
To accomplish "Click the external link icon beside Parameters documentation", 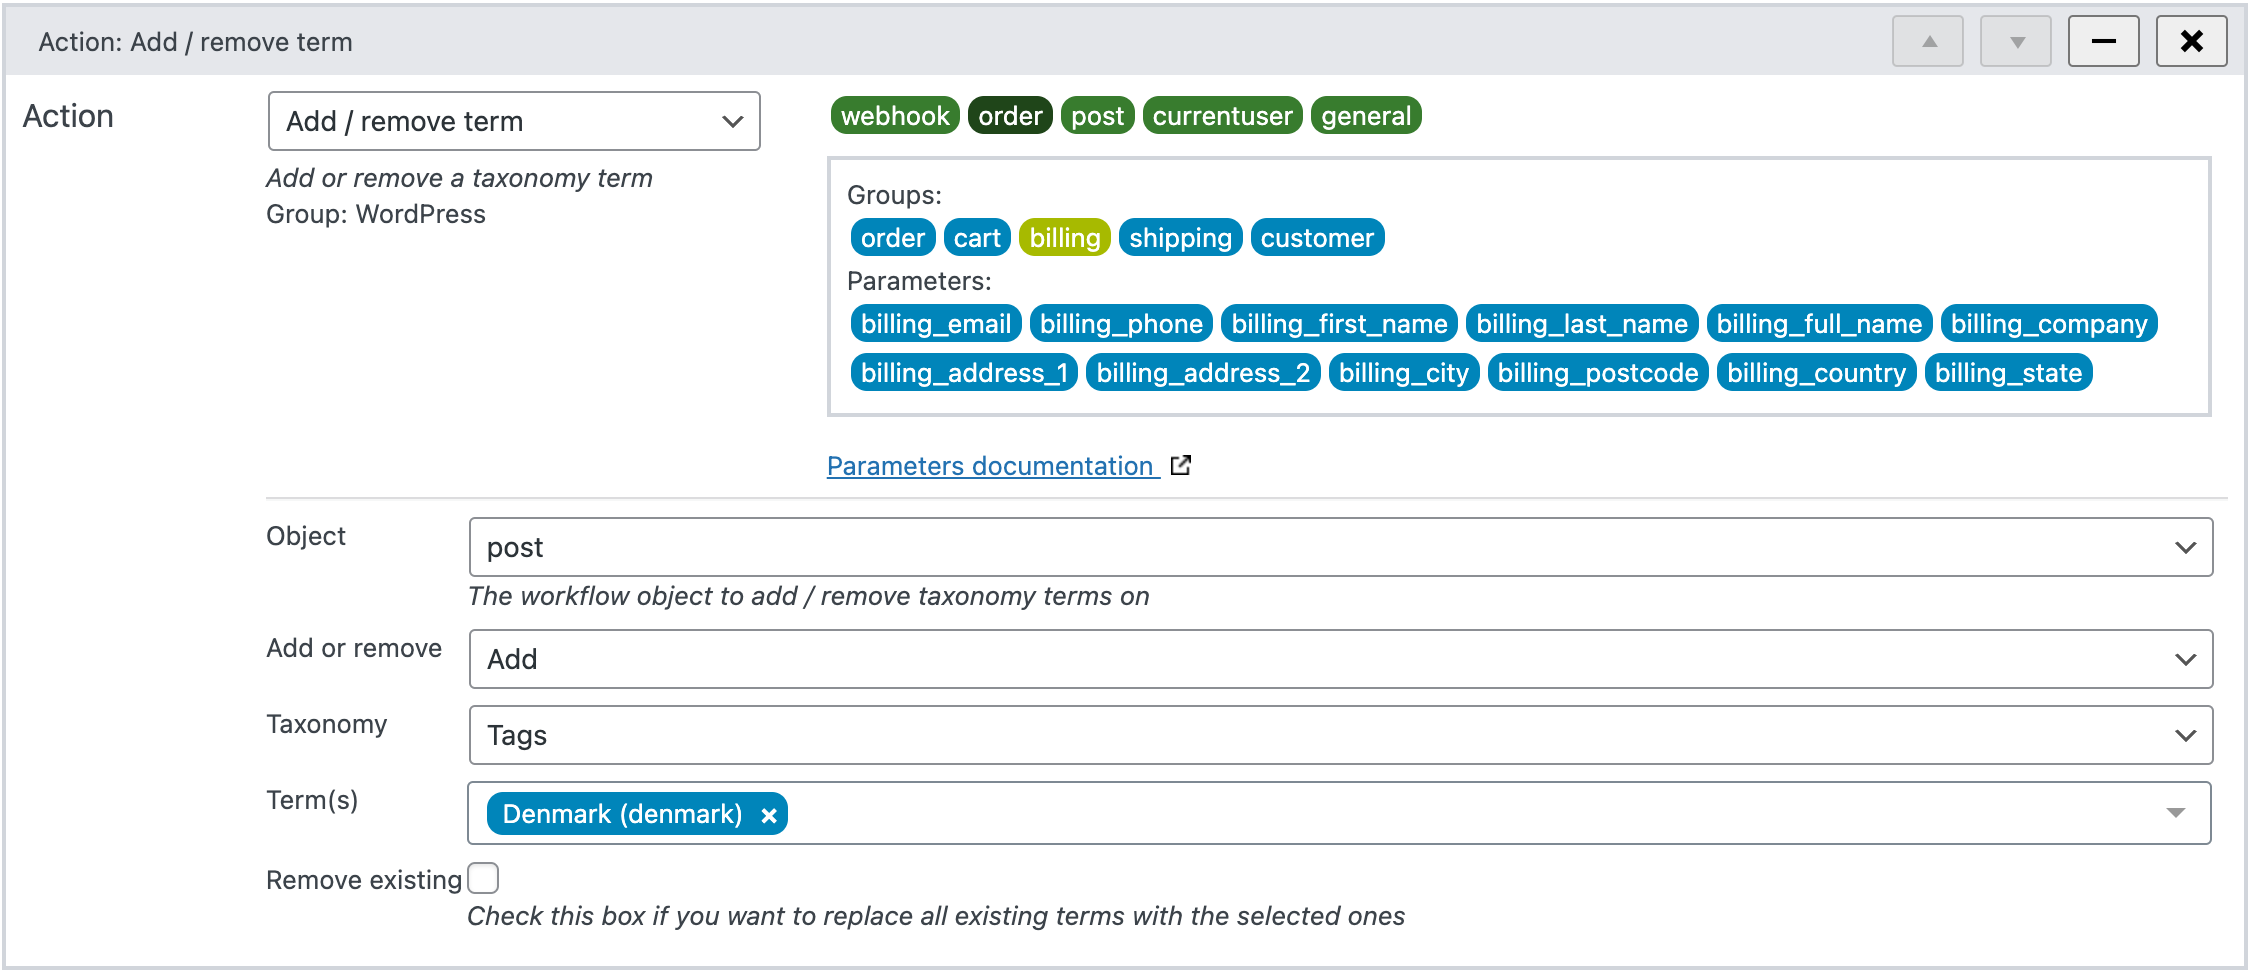I will 1181,465.
